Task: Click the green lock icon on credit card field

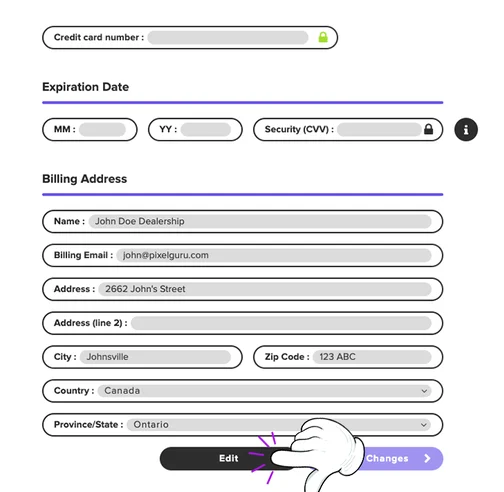Action: coord(323,37)
